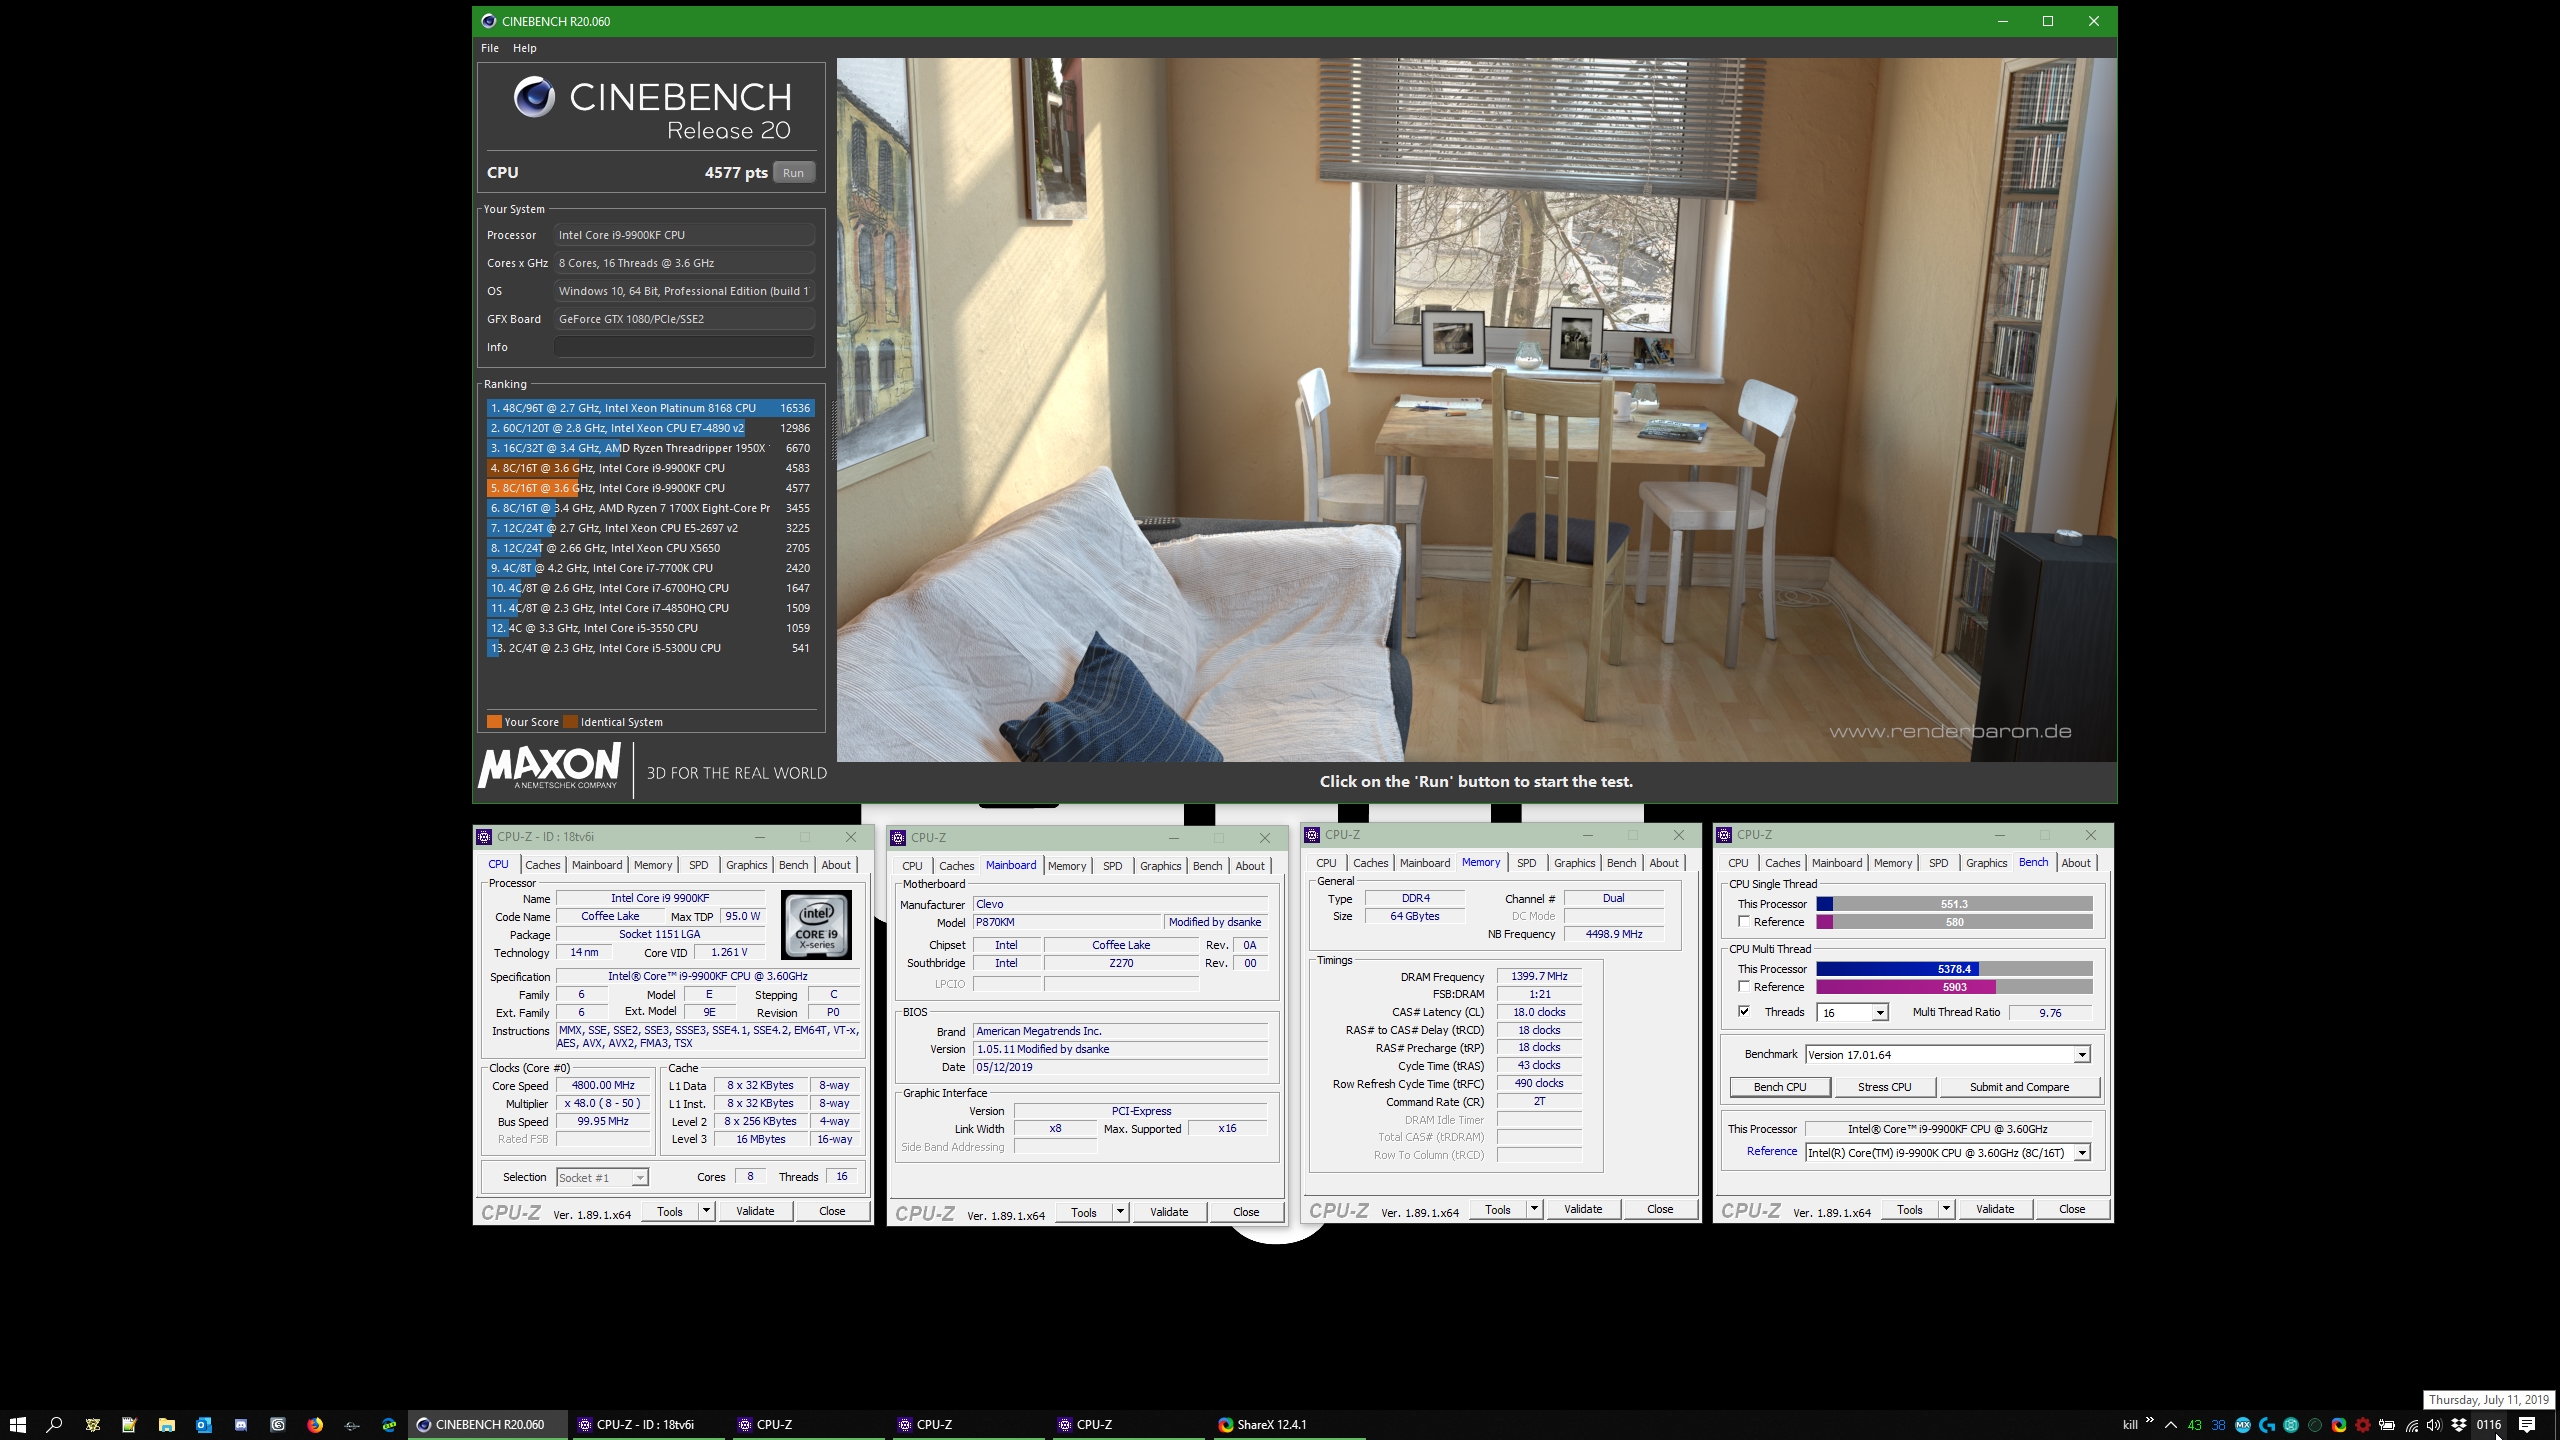Uncheck the Threads checkbox in Bench window
The height and width of the screenshot is (1440, 2560).
[x=1744, y=1011]
